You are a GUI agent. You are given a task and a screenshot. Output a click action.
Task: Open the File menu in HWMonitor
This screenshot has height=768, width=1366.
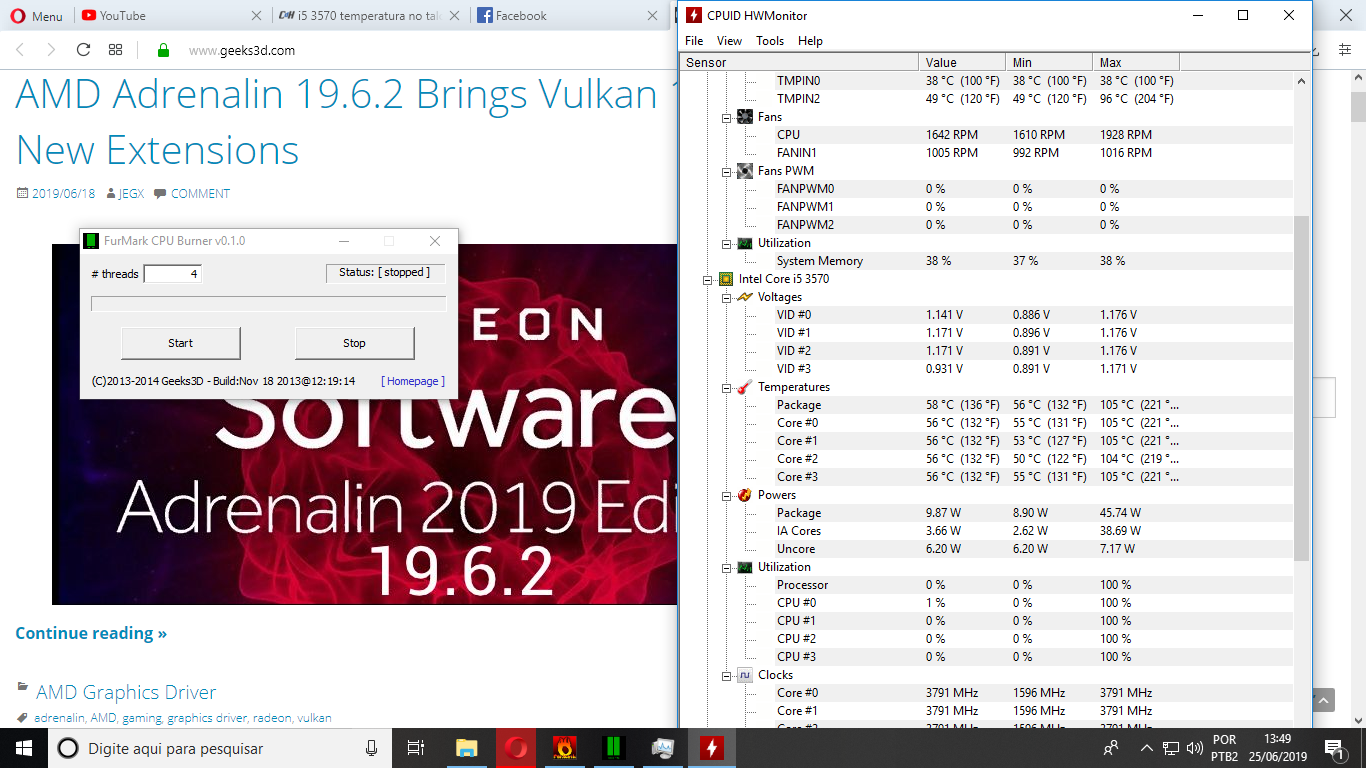694,41
